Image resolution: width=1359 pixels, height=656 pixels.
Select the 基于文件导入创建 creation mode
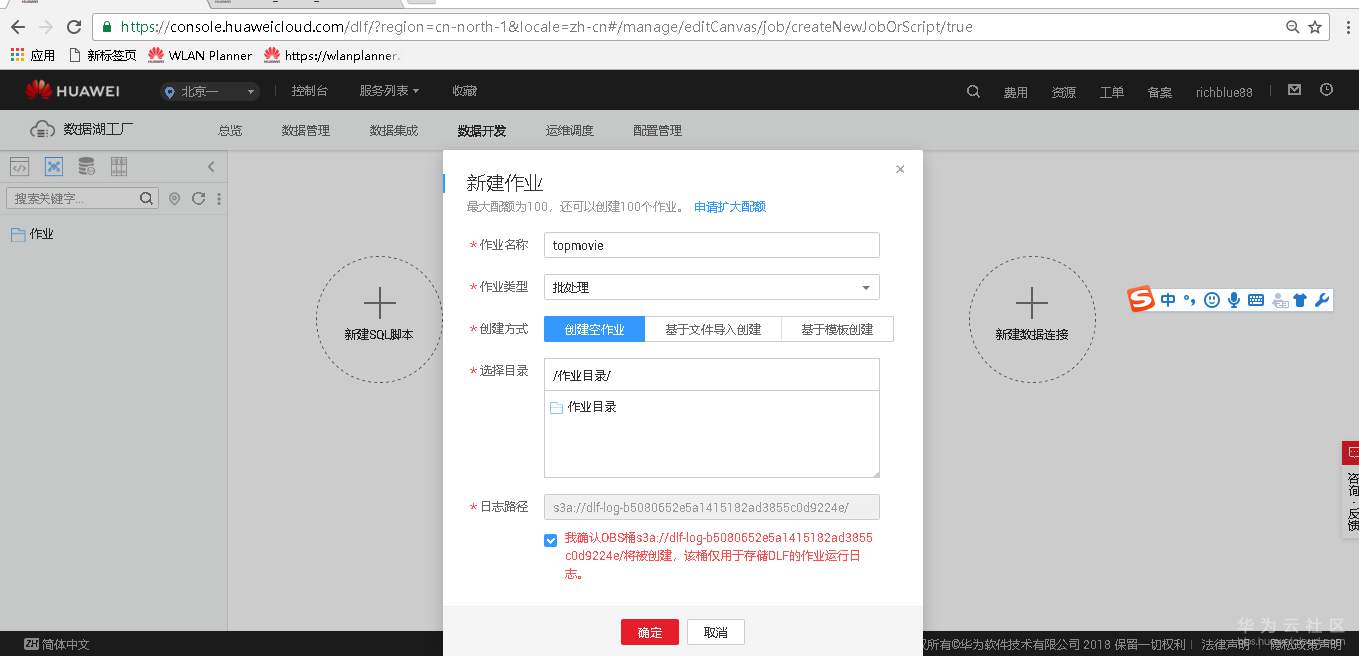tap(713, 329)
